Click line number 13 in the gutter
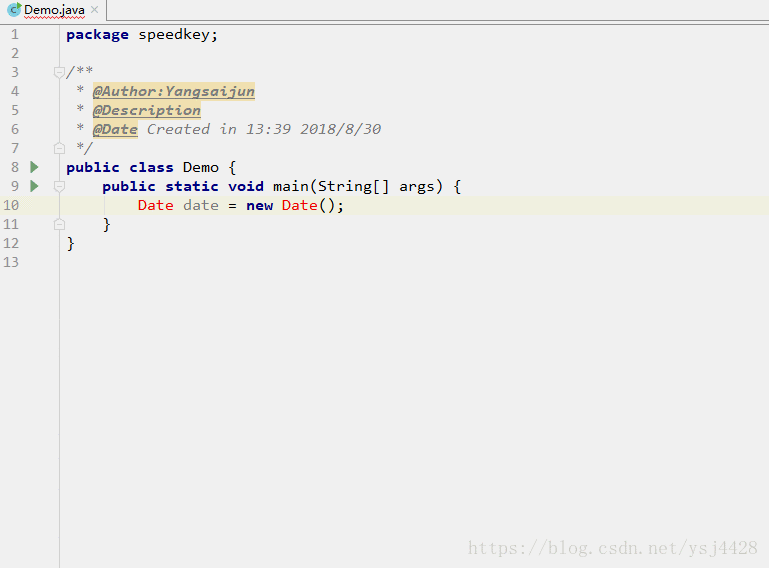 coord(11,262)
